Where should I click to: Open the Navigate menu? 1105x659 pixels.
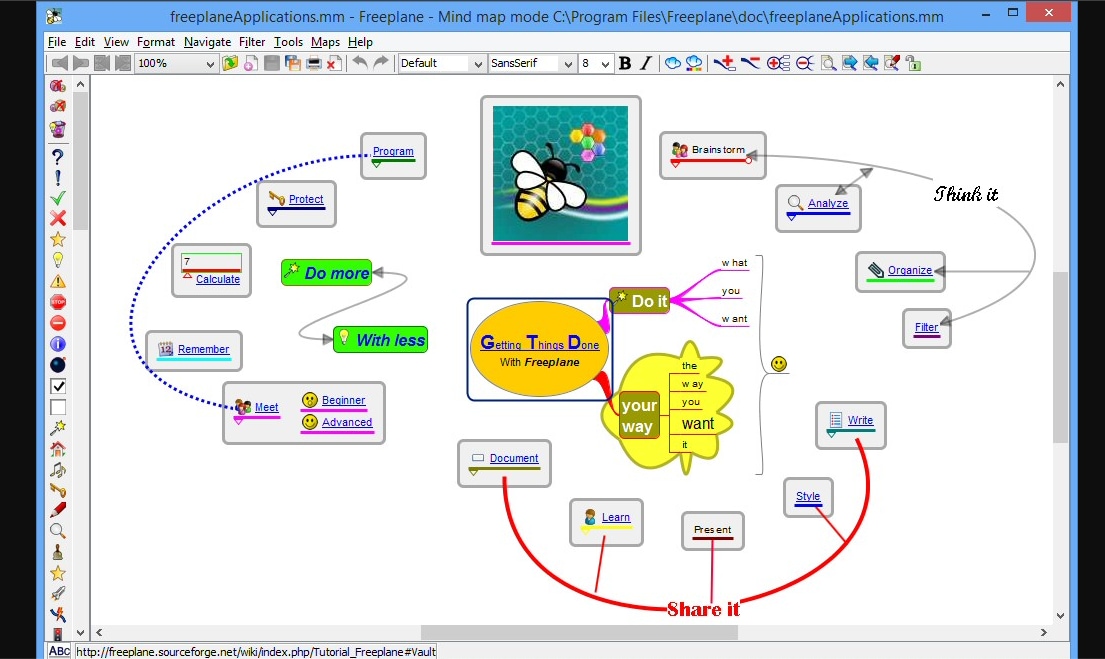pyautogui.click(x=207, y=42)
